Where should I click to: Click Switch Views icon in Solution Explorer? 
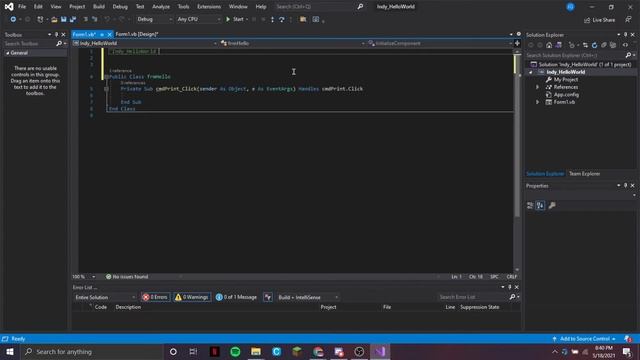(x=559, y=45)
